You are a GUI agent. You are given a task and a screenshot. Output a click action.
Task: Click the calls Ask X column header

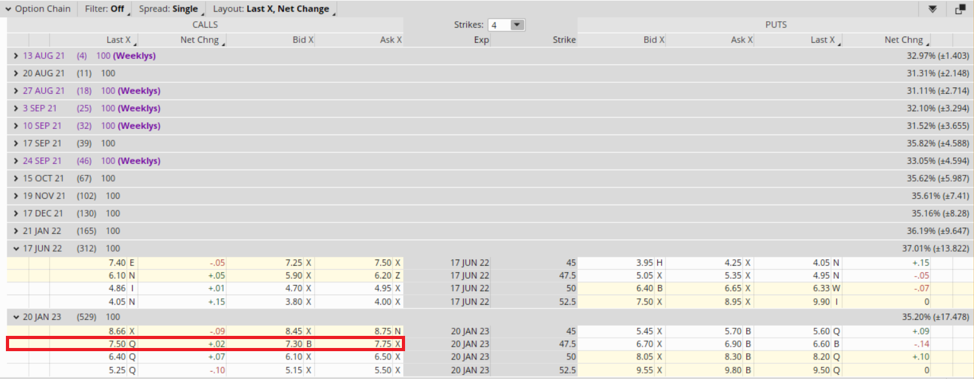pyautogui.click(x=390, y=40)
